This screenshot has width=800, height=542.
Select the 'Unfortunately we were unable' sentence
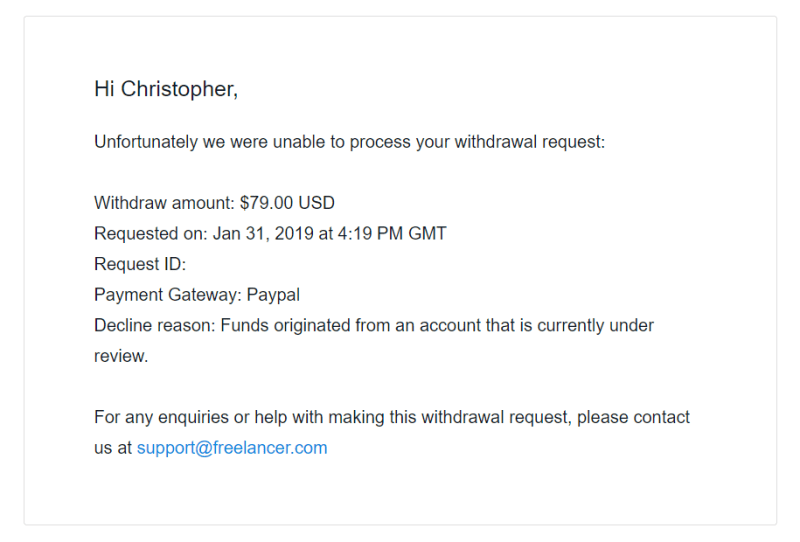[349, 141]
